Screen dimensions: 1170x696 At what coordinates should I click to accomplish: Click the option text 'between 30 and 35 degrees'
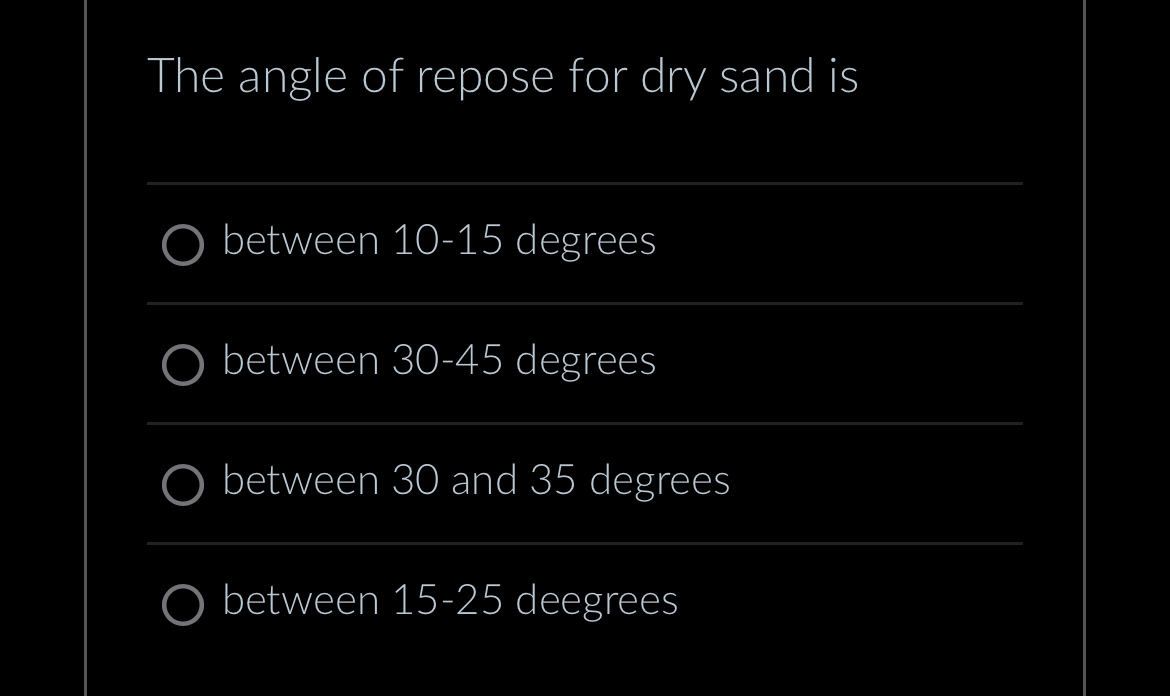coord(476,481)
